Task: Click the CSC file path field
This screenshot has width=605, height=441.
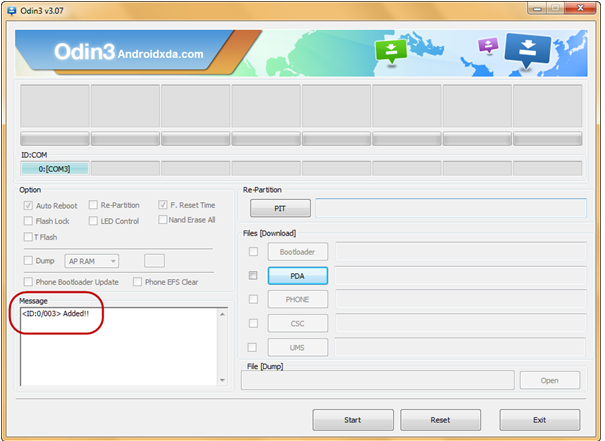Action: coord(461,323)
